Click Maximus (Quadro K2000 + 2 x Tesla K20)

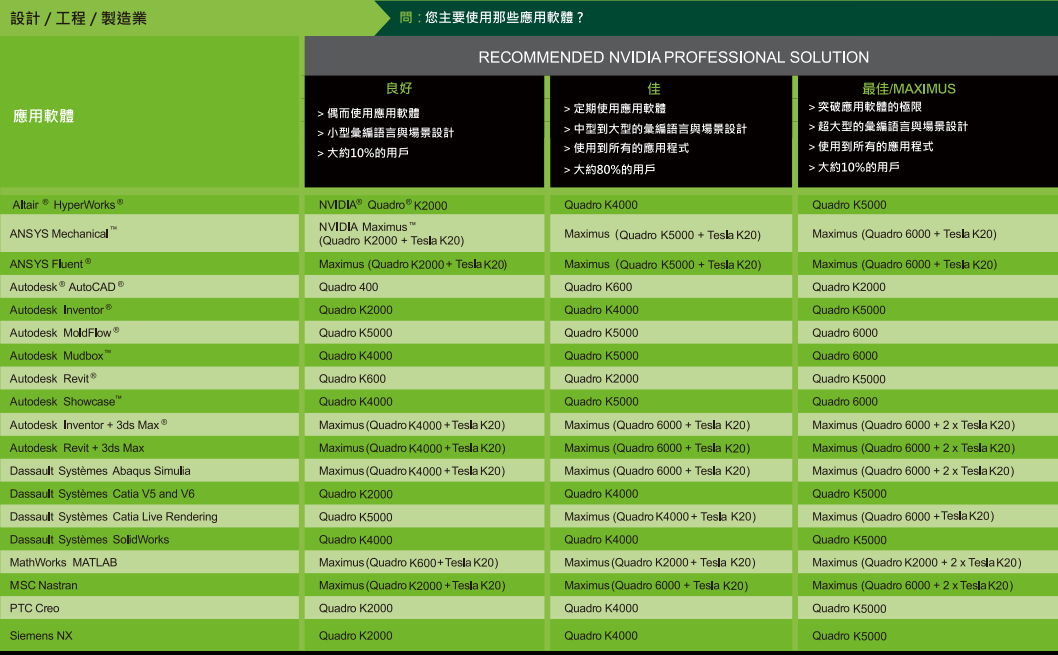point(916,563)
